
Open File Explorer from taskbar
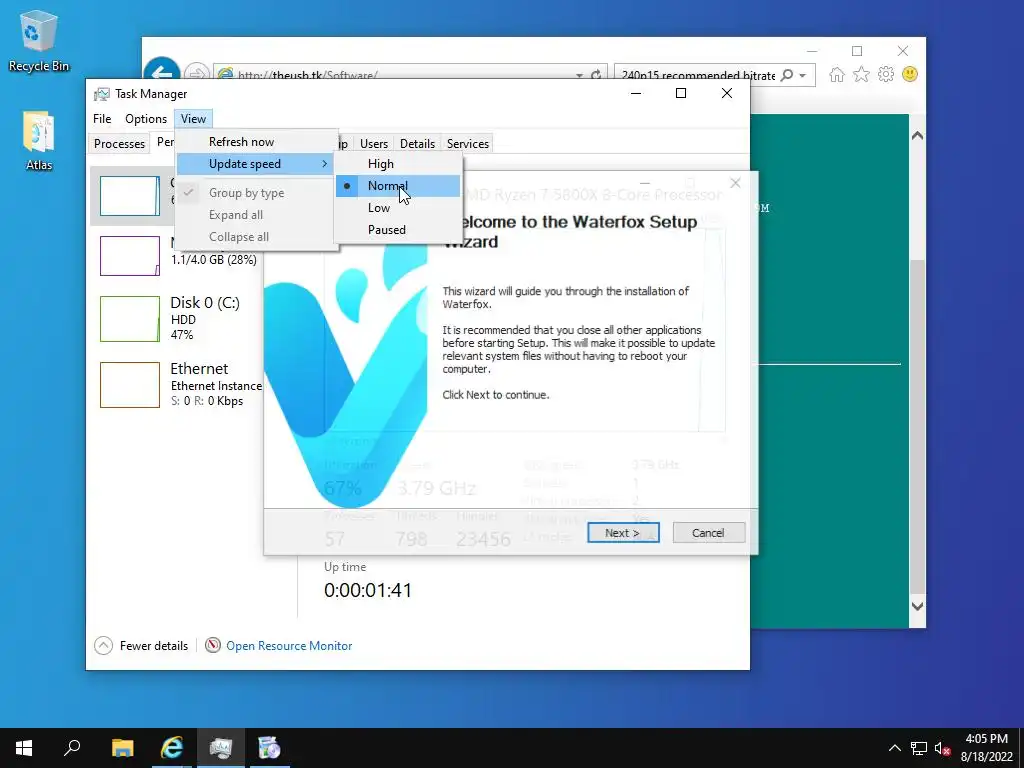122,748
